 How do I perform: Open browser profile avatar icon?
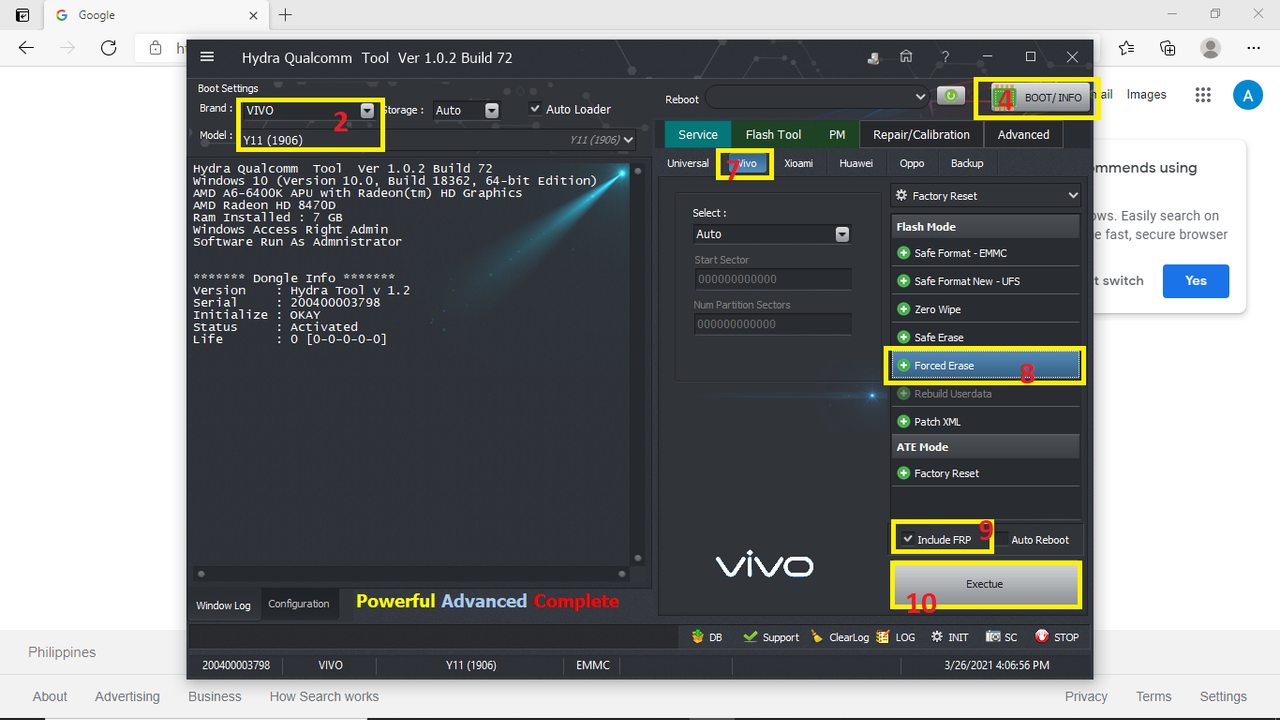(x=1211, y=48)
